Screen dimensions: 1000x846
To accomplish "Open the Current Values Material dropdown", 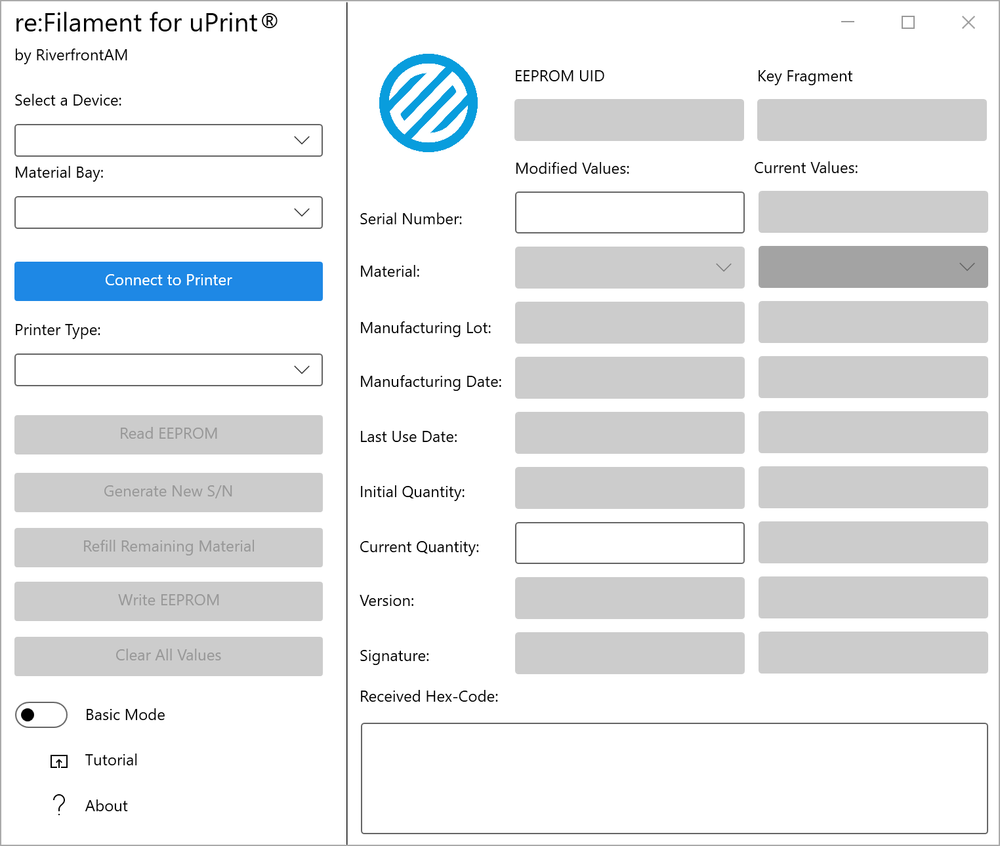I will pyautogui.click(x=873, y=266).
